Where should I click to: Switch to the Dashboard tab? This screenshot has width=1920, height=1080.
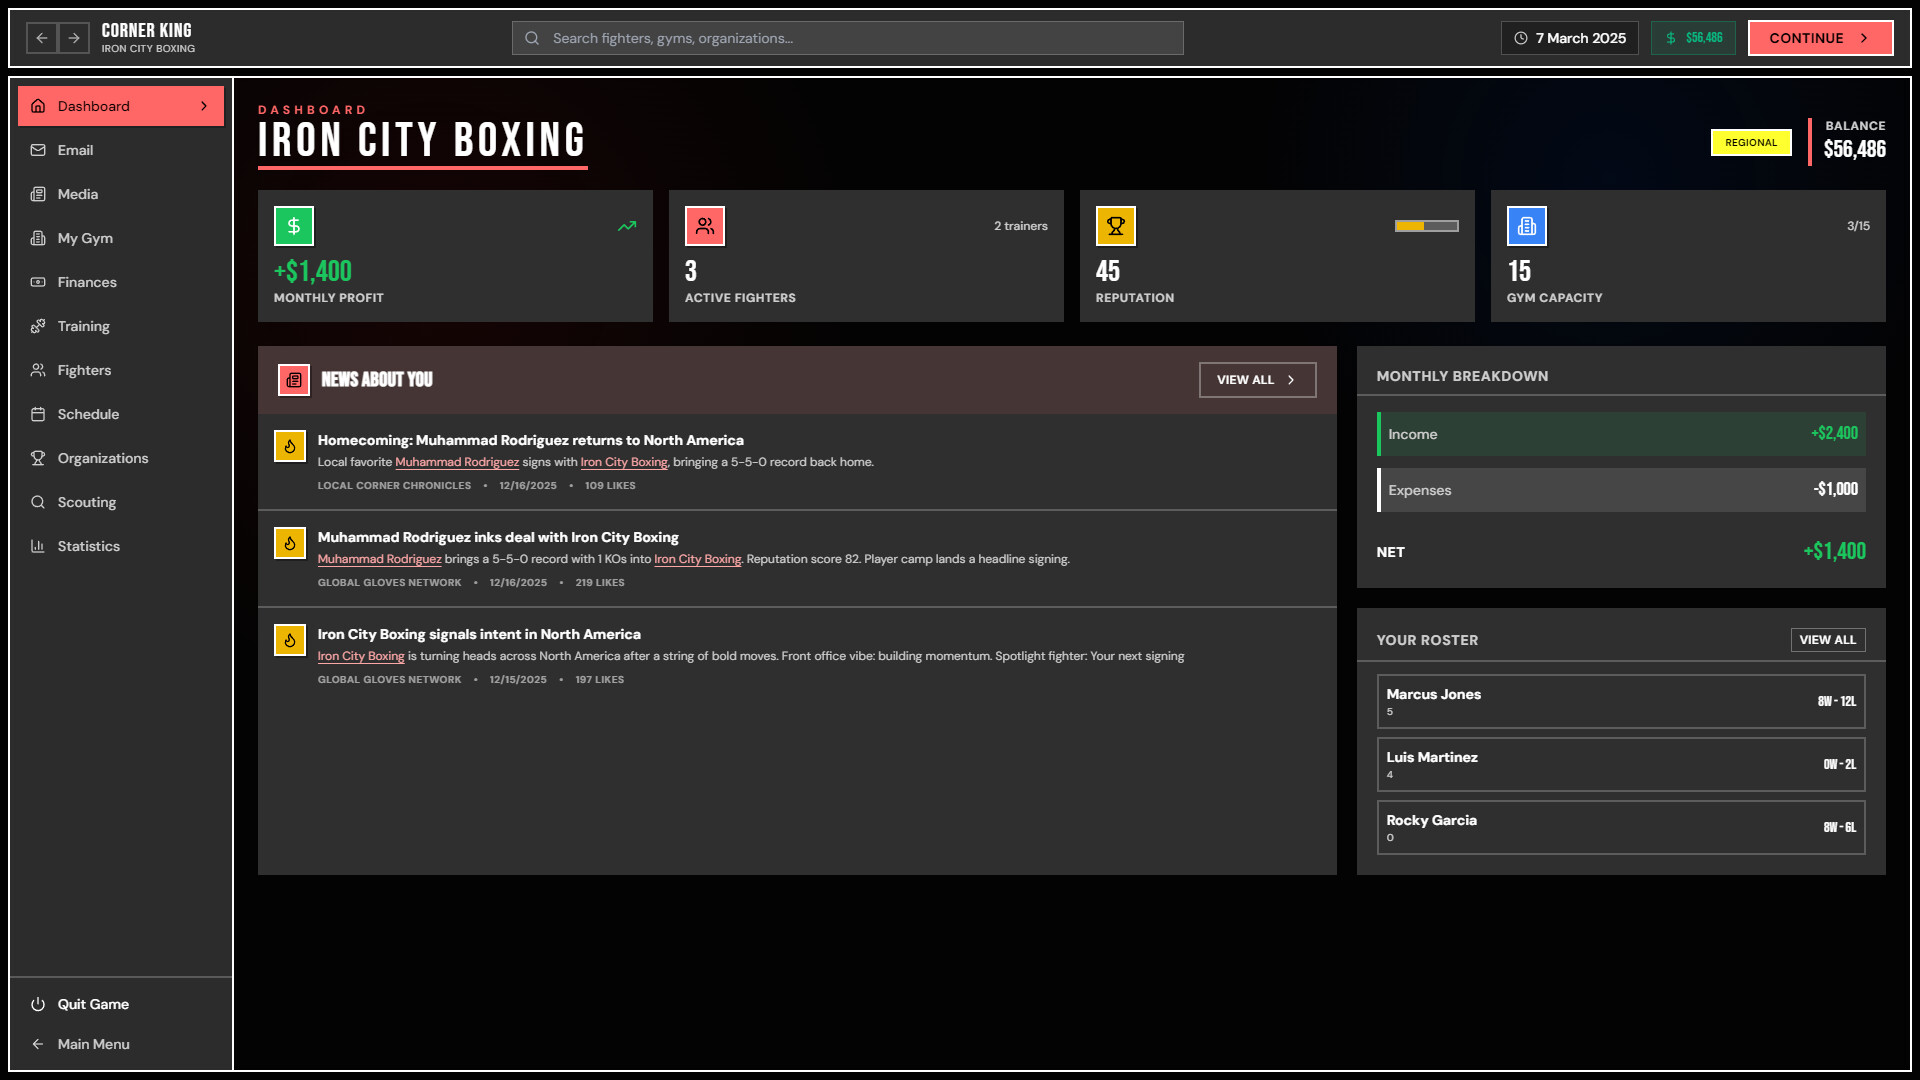tap(93, 105)
